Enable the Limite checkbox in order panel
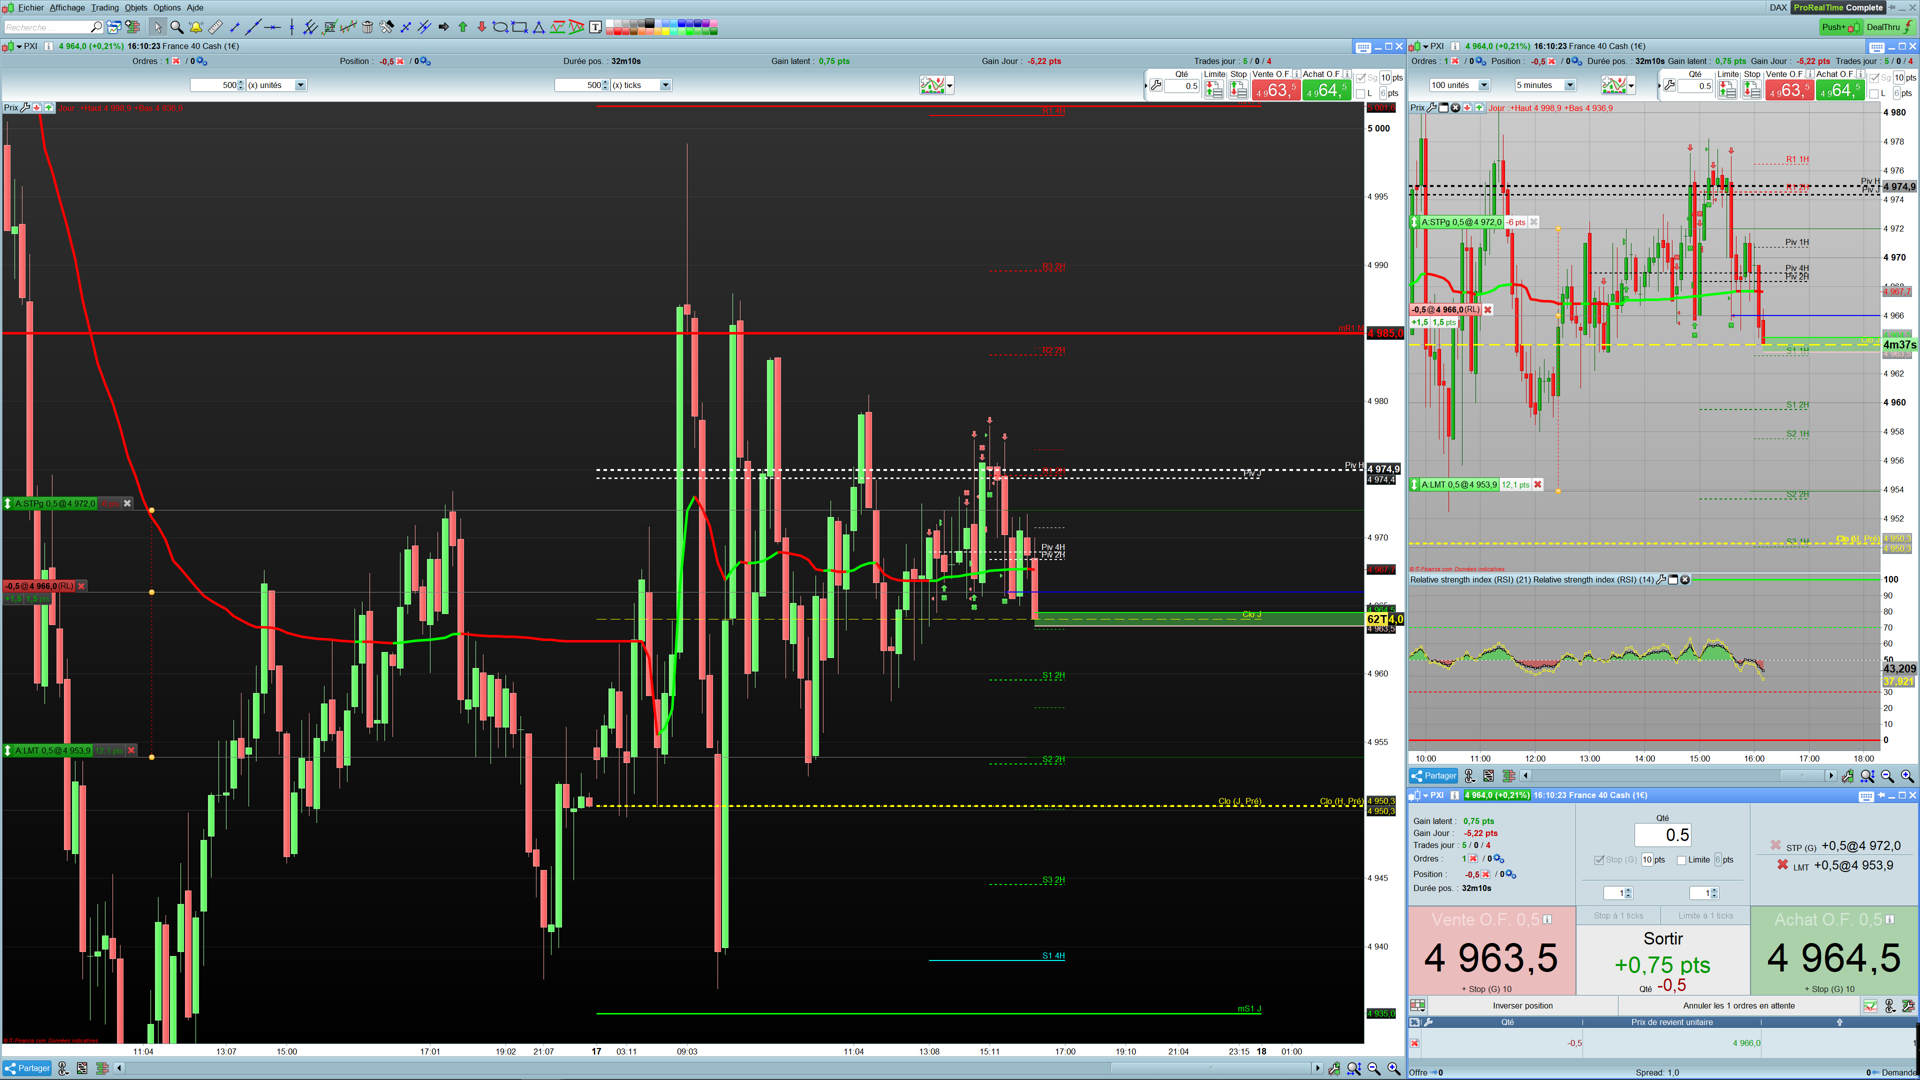This screenshot has height=1080, width=1920. [1682, 860]
